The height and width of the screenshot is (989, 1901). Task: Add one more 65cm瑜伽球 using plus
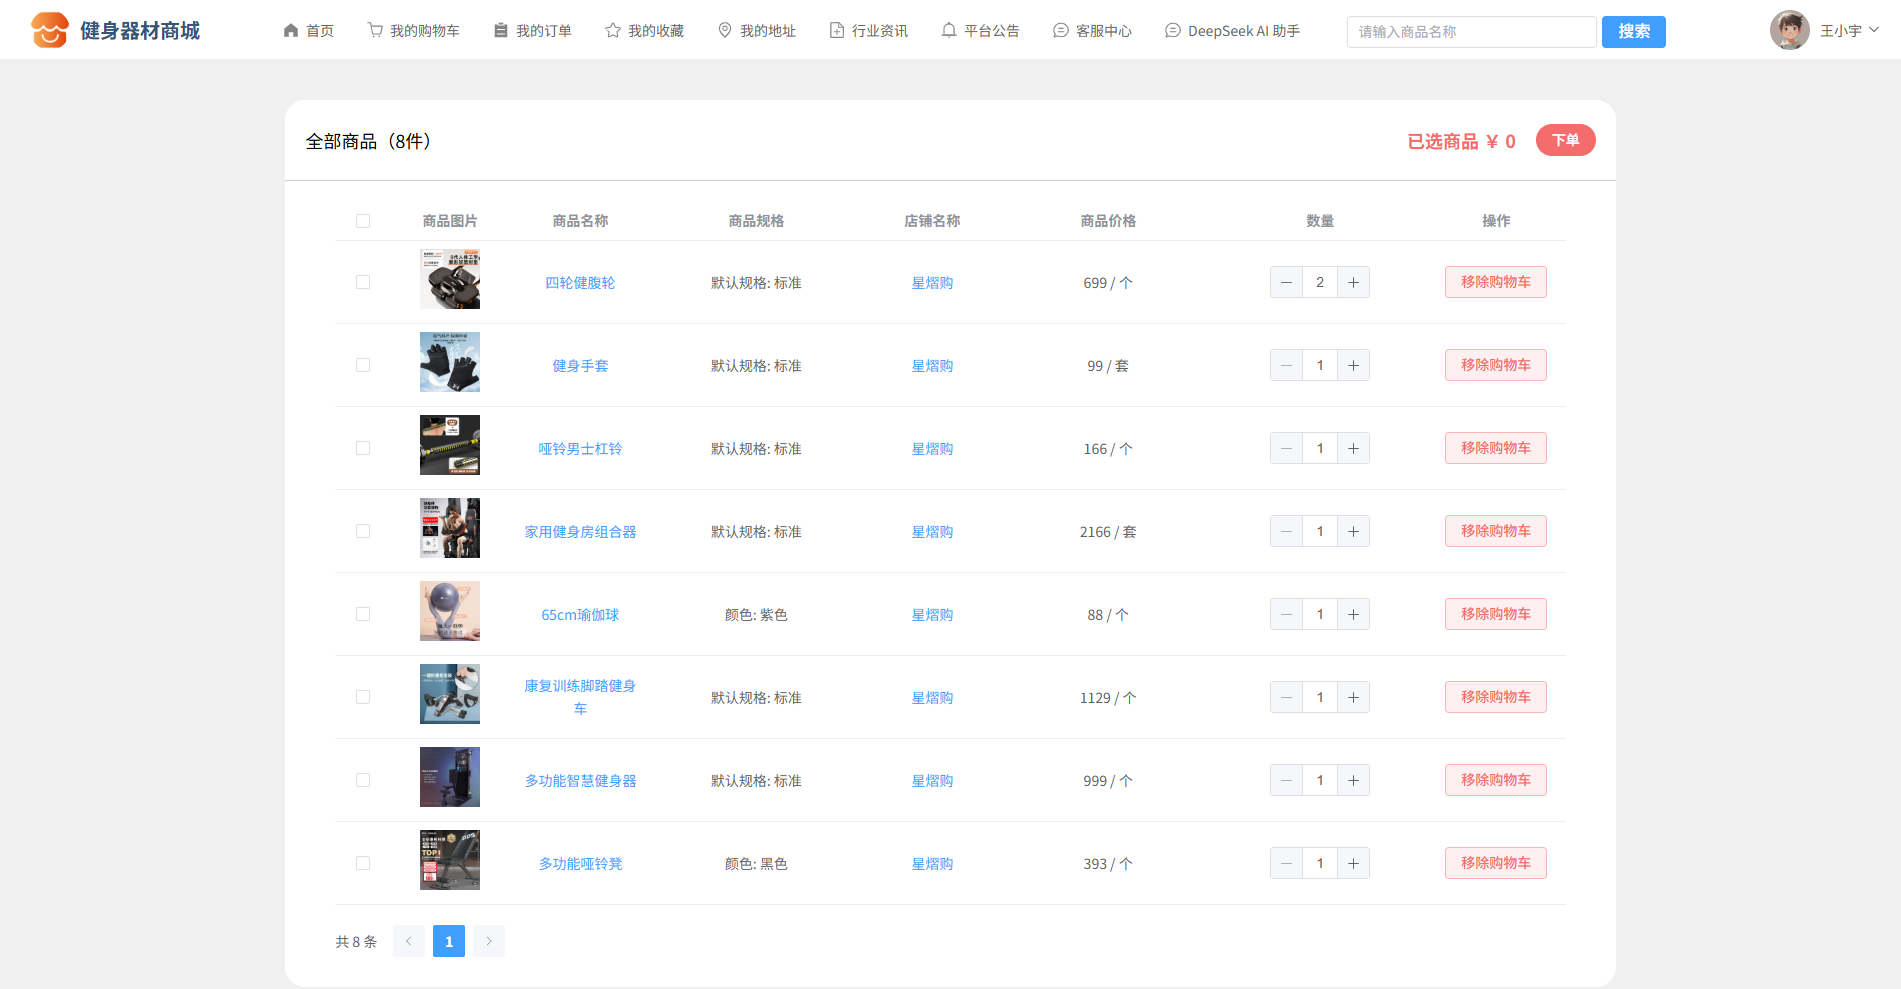click(1353, 614)
